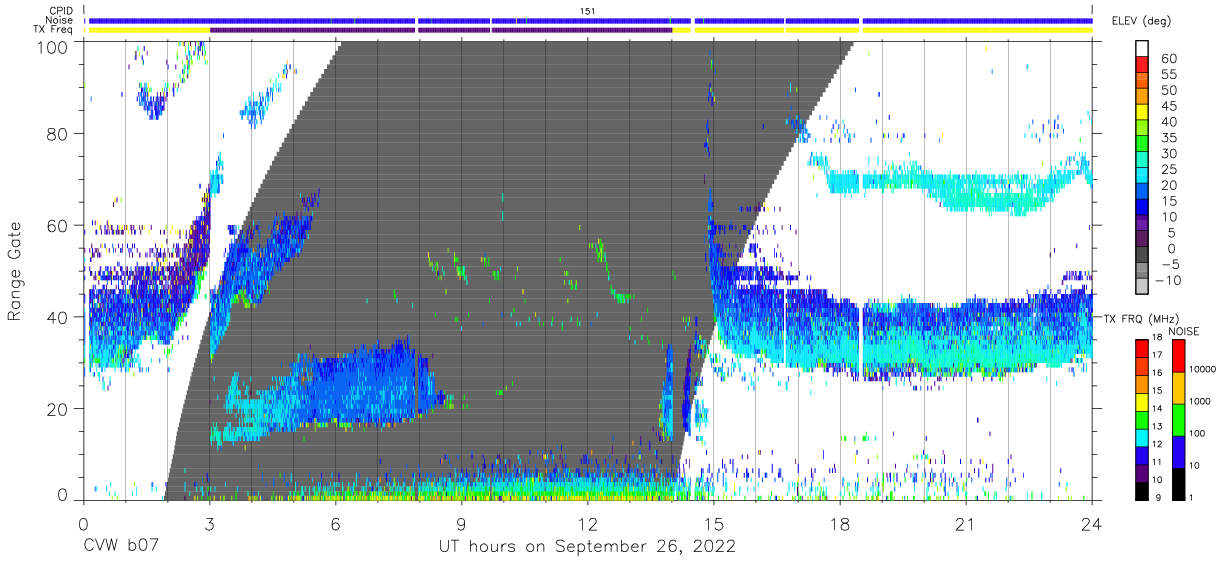1228x567 pixels.
Task: Click the "3" UT hour tick label
Action: 209,523
